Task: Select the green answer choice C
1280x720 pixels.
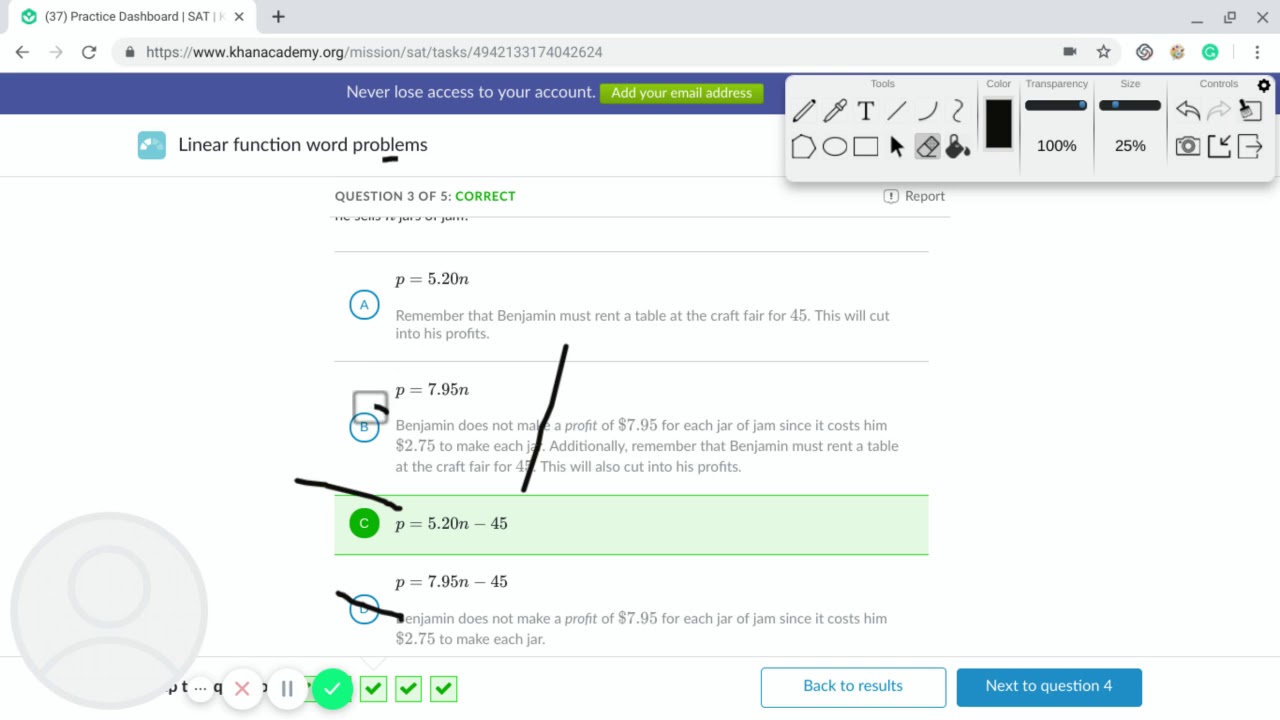Action: pos(364,523)
